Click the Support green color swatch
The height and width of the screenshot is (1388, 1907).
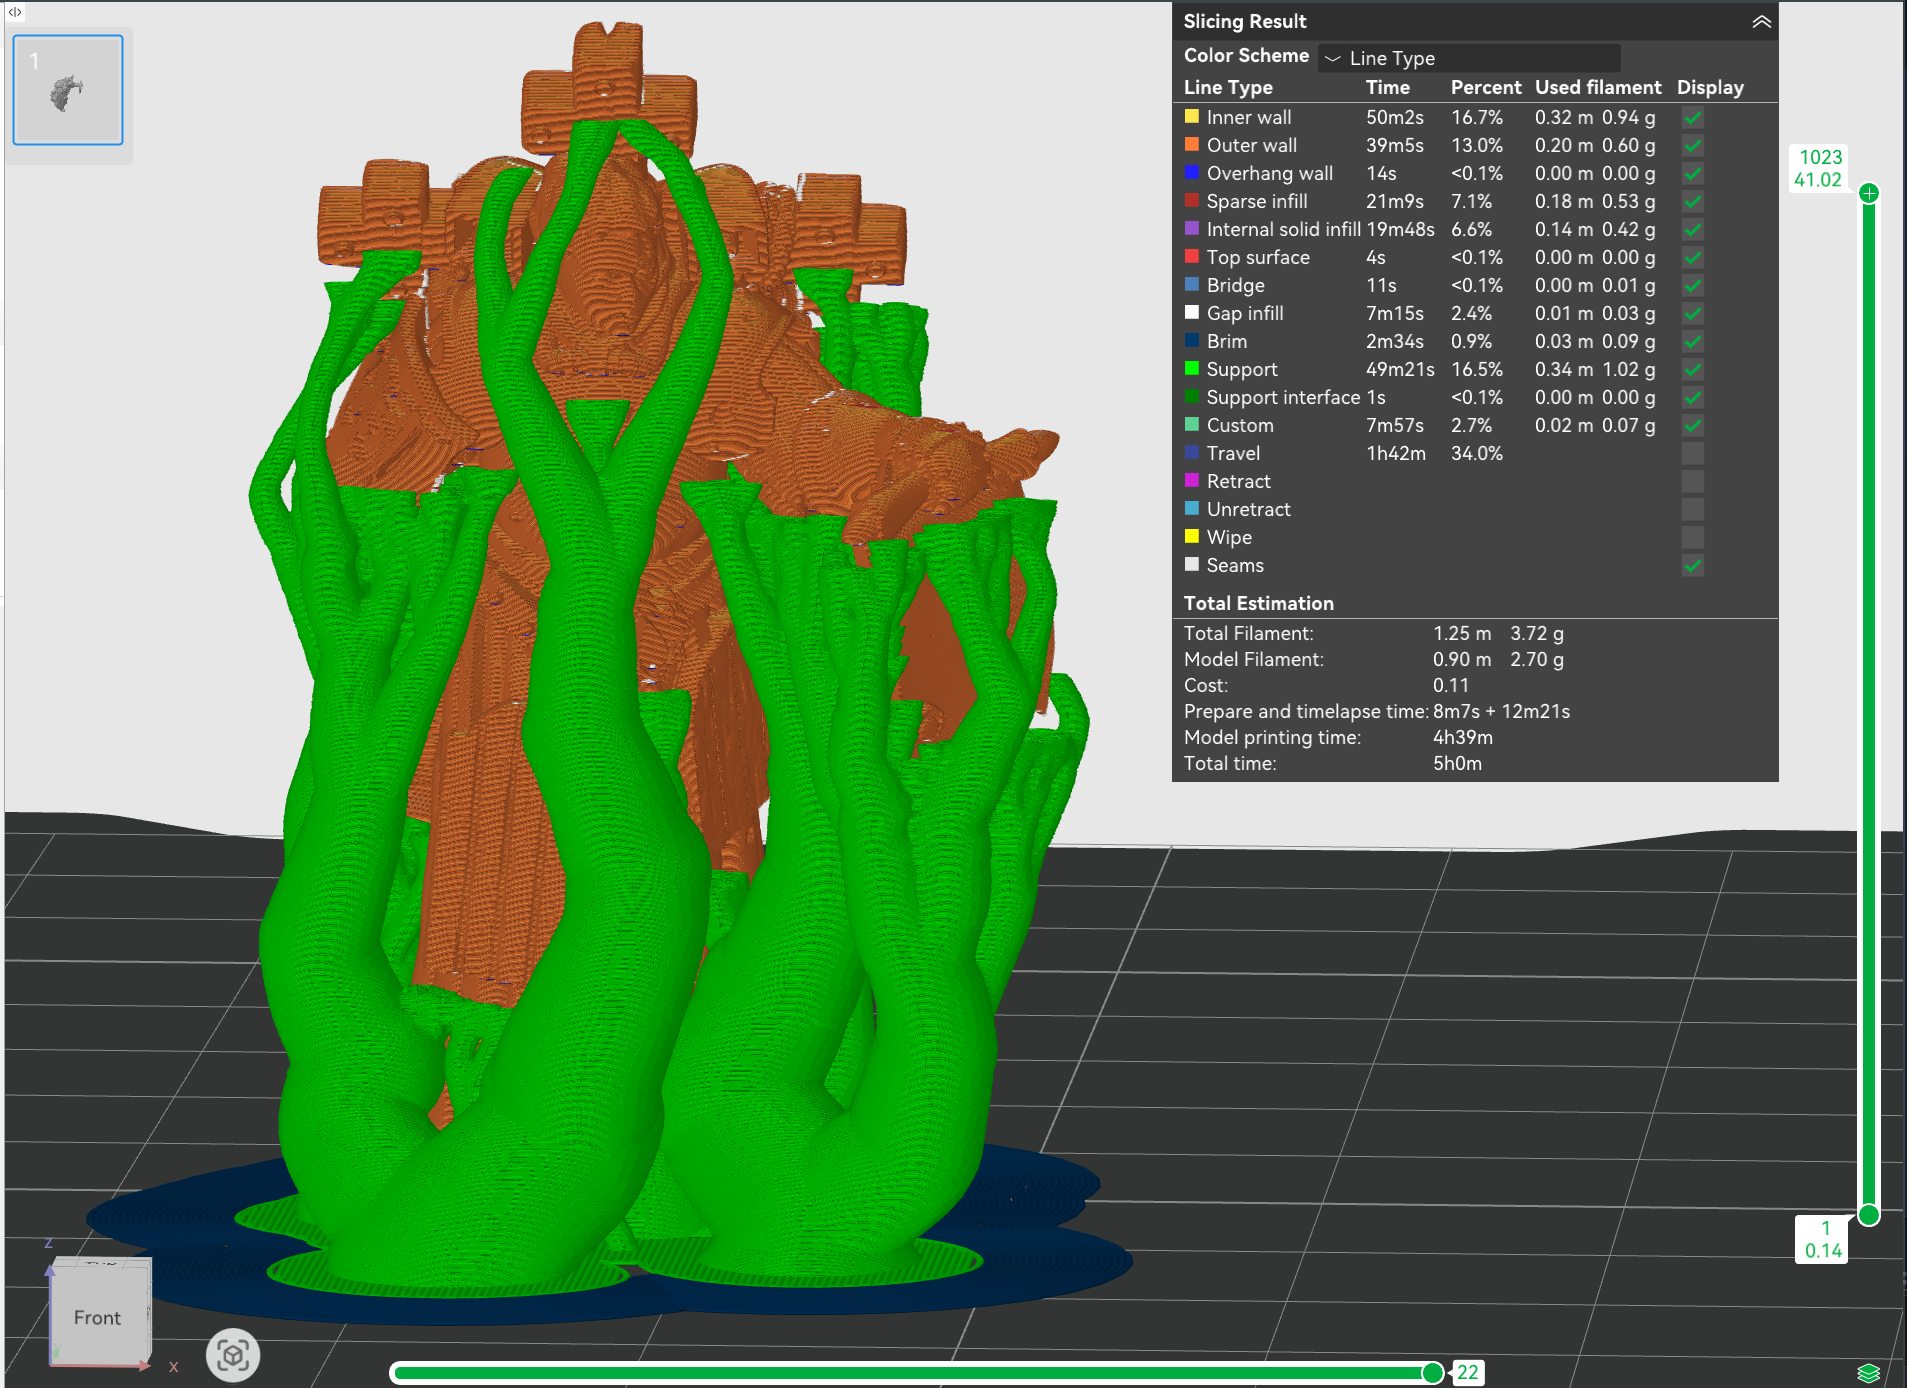(x=1192, y=369)
